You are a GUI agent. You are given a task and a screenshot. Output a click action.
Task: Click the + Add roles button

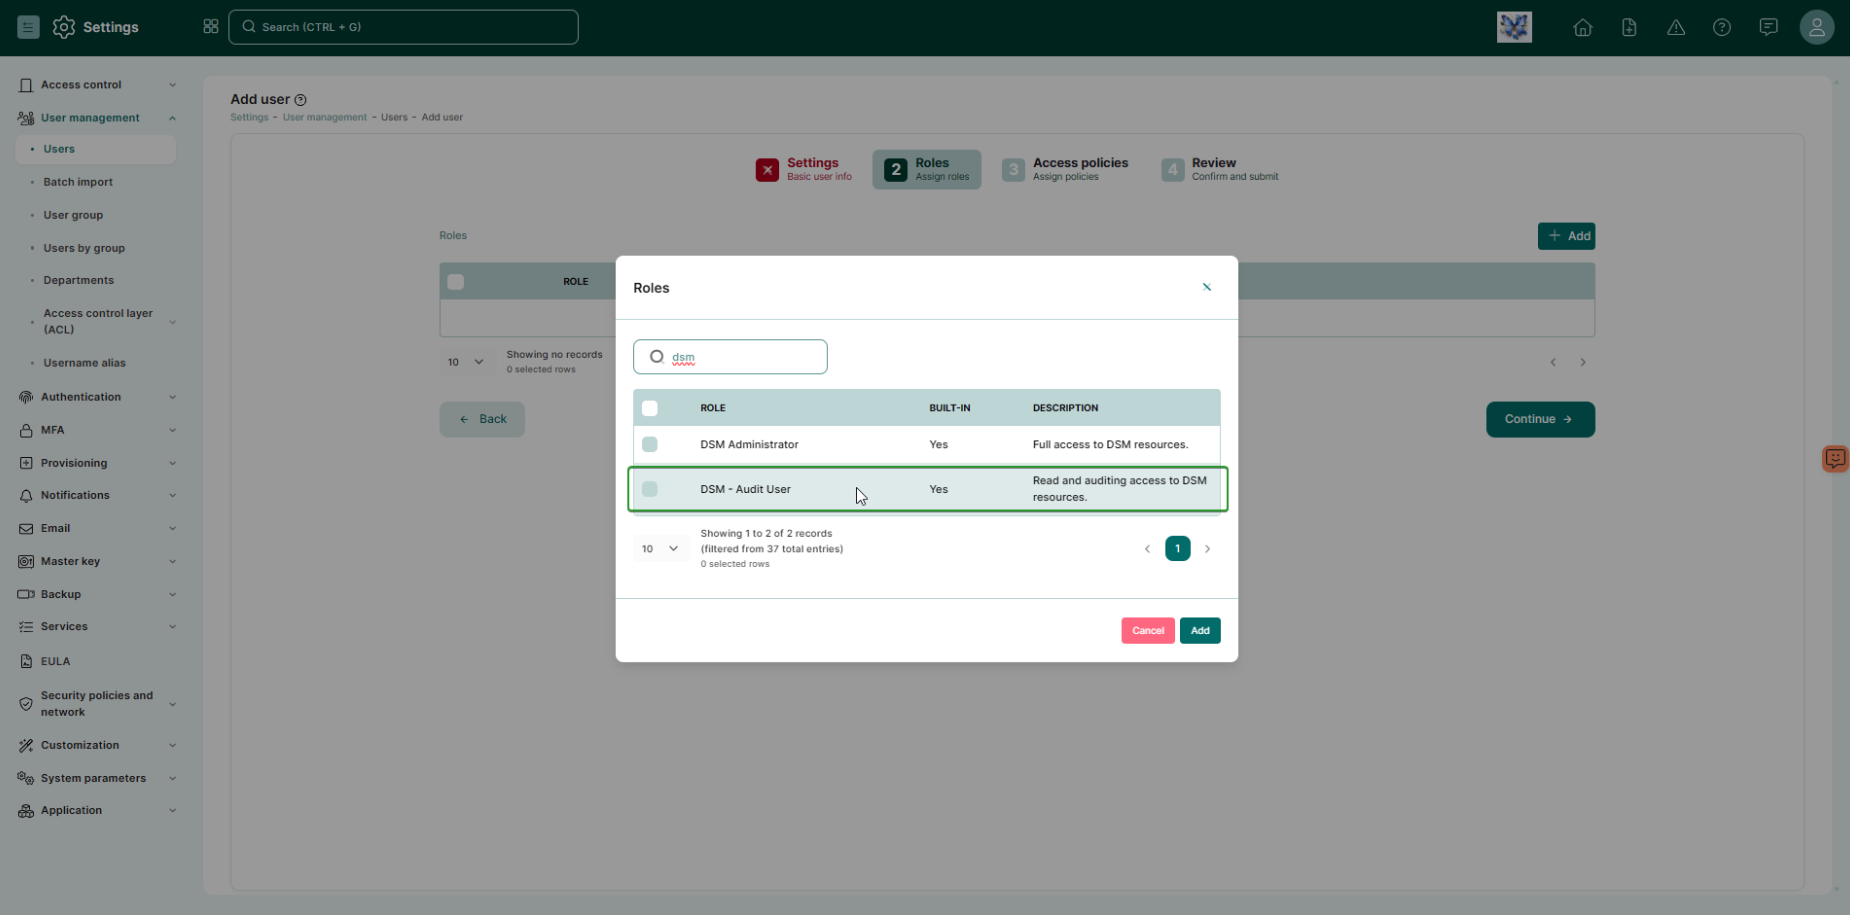[1566, 236]
